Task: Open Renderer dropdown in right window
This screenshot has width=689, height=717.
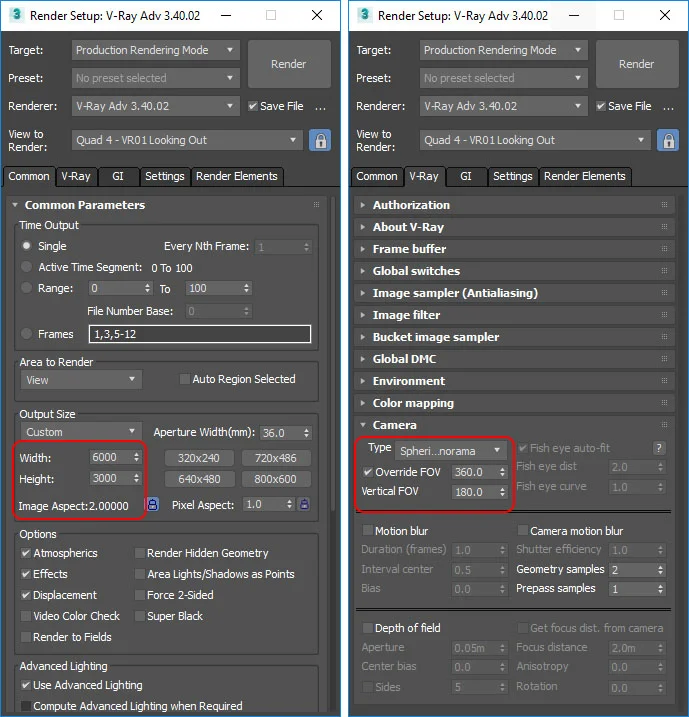Action: 503,106
